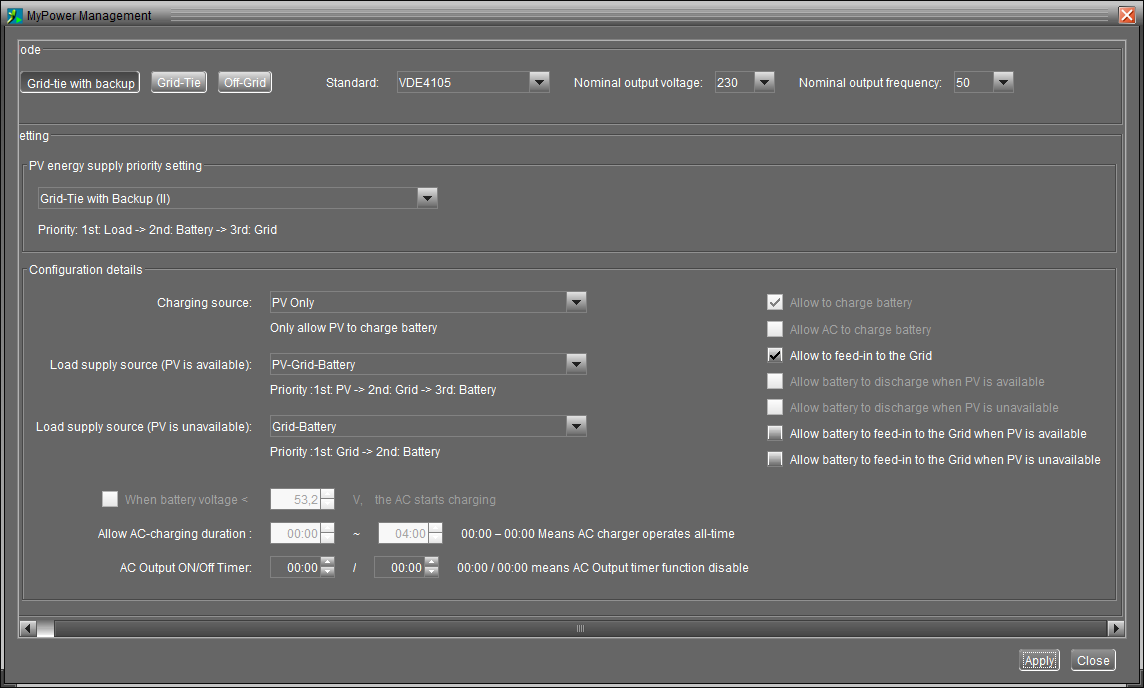
Task: Toggle battery discharge when PV is available
Action: [775, 382]
